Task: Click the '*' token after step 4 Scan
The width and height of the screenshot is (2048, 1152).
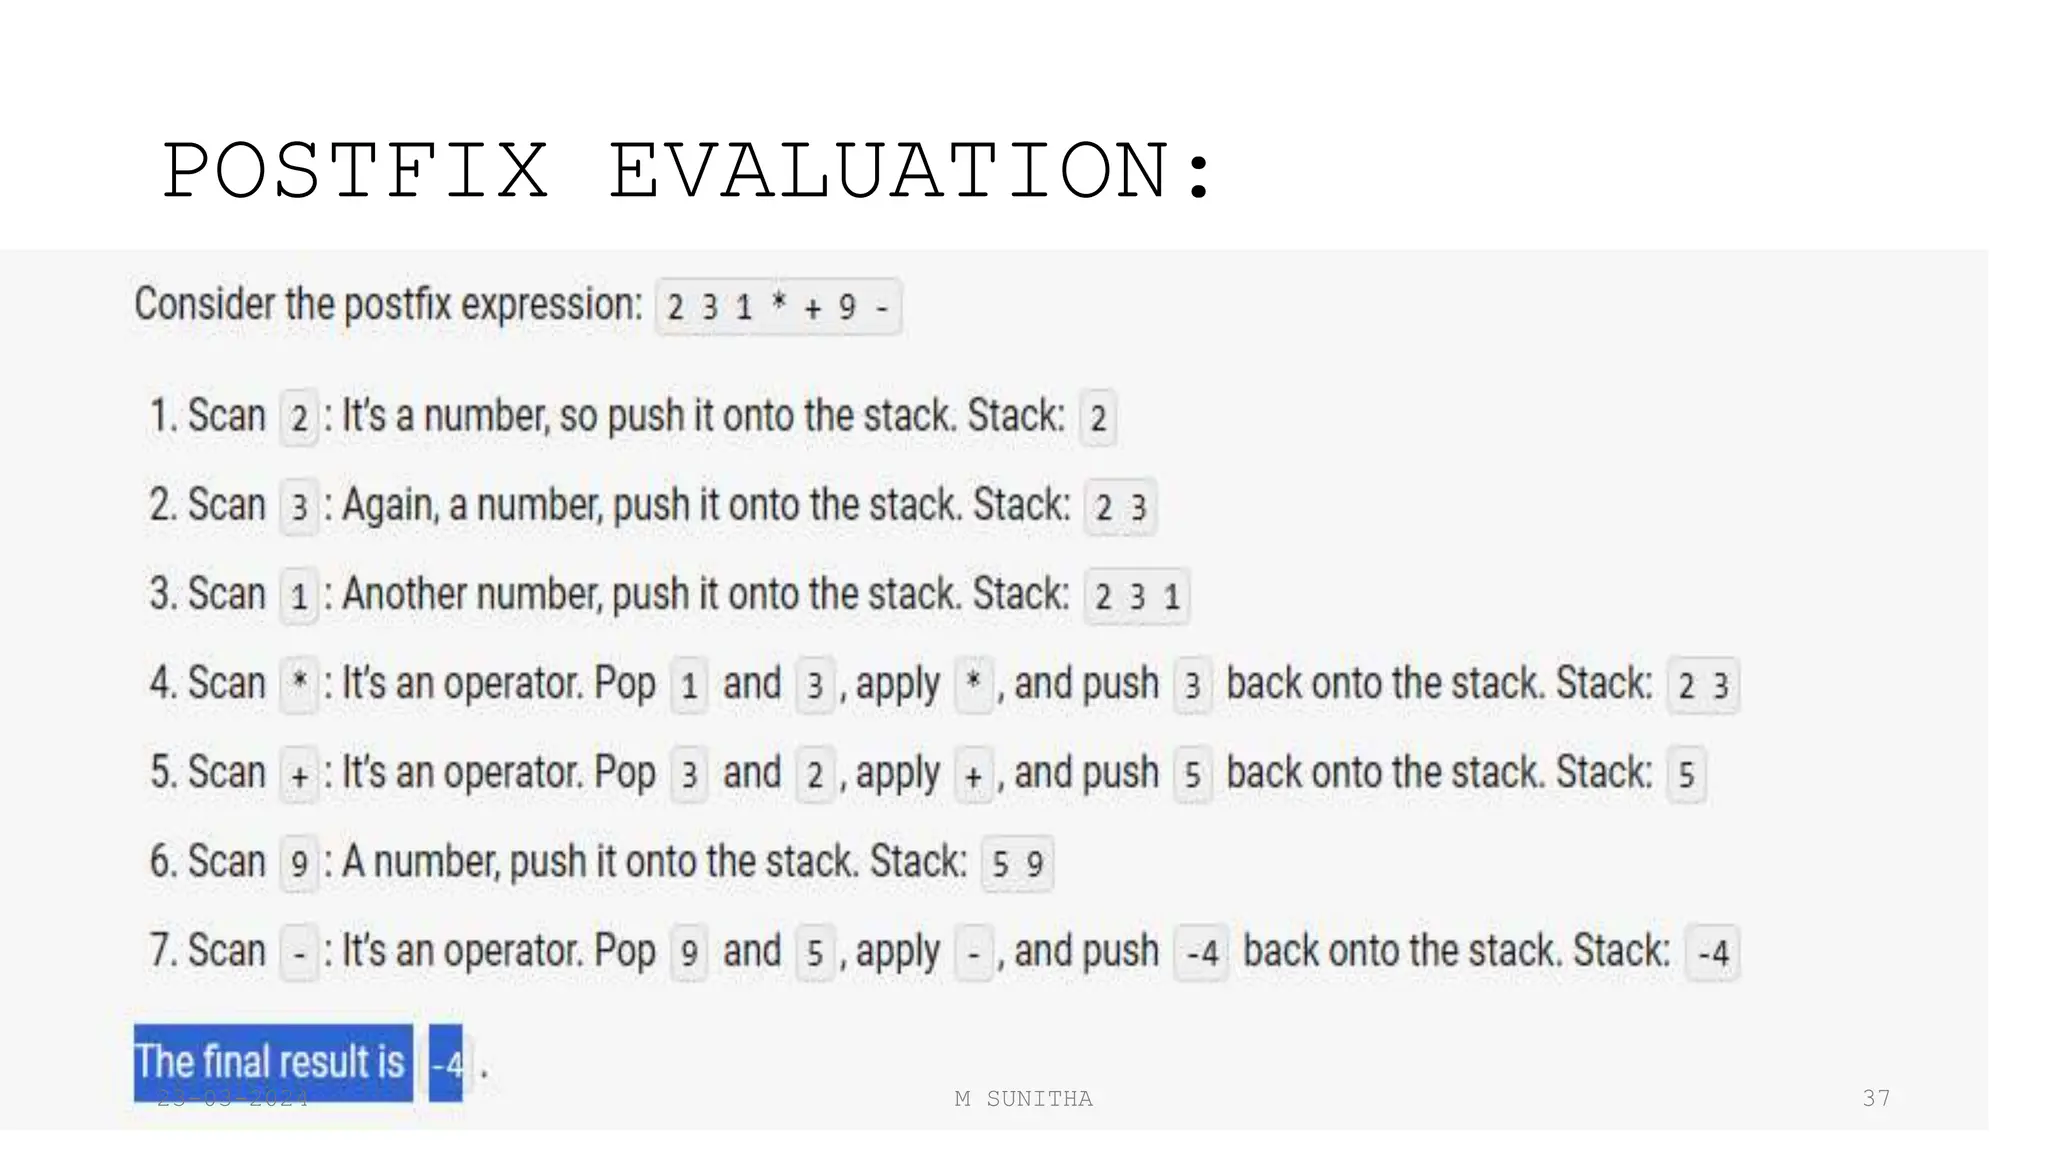Action: [x=299, y=685]
